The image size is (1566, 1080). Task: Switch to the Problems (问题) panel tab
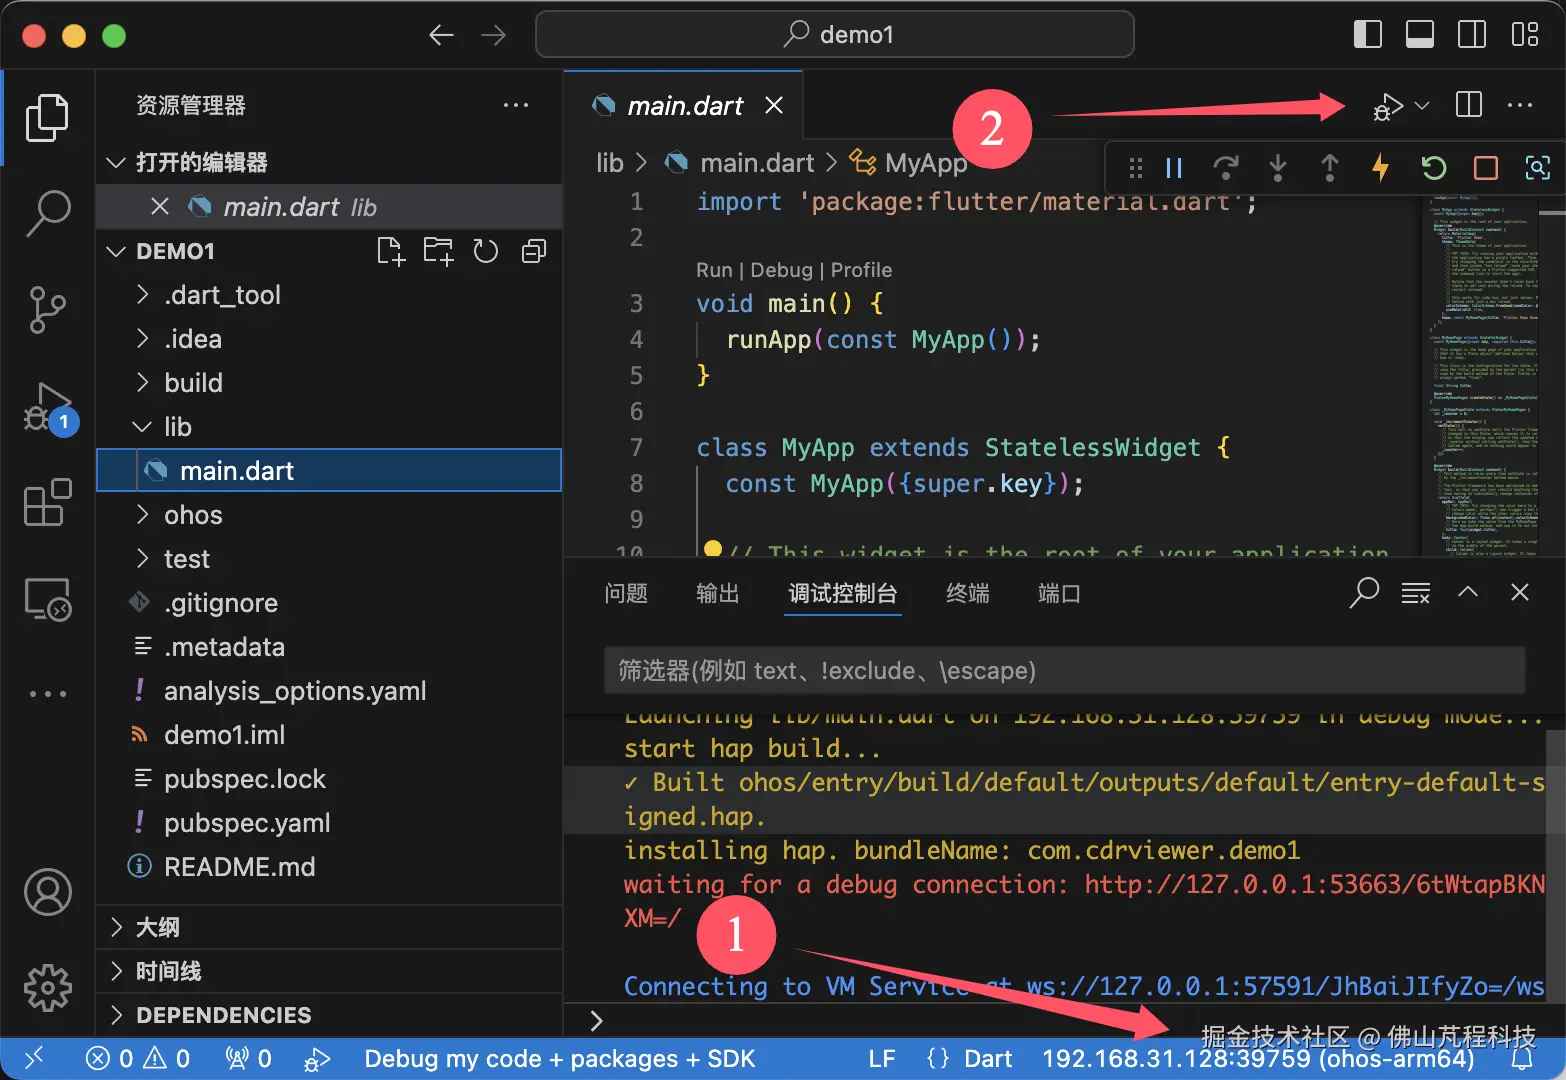tap(626, 594)
